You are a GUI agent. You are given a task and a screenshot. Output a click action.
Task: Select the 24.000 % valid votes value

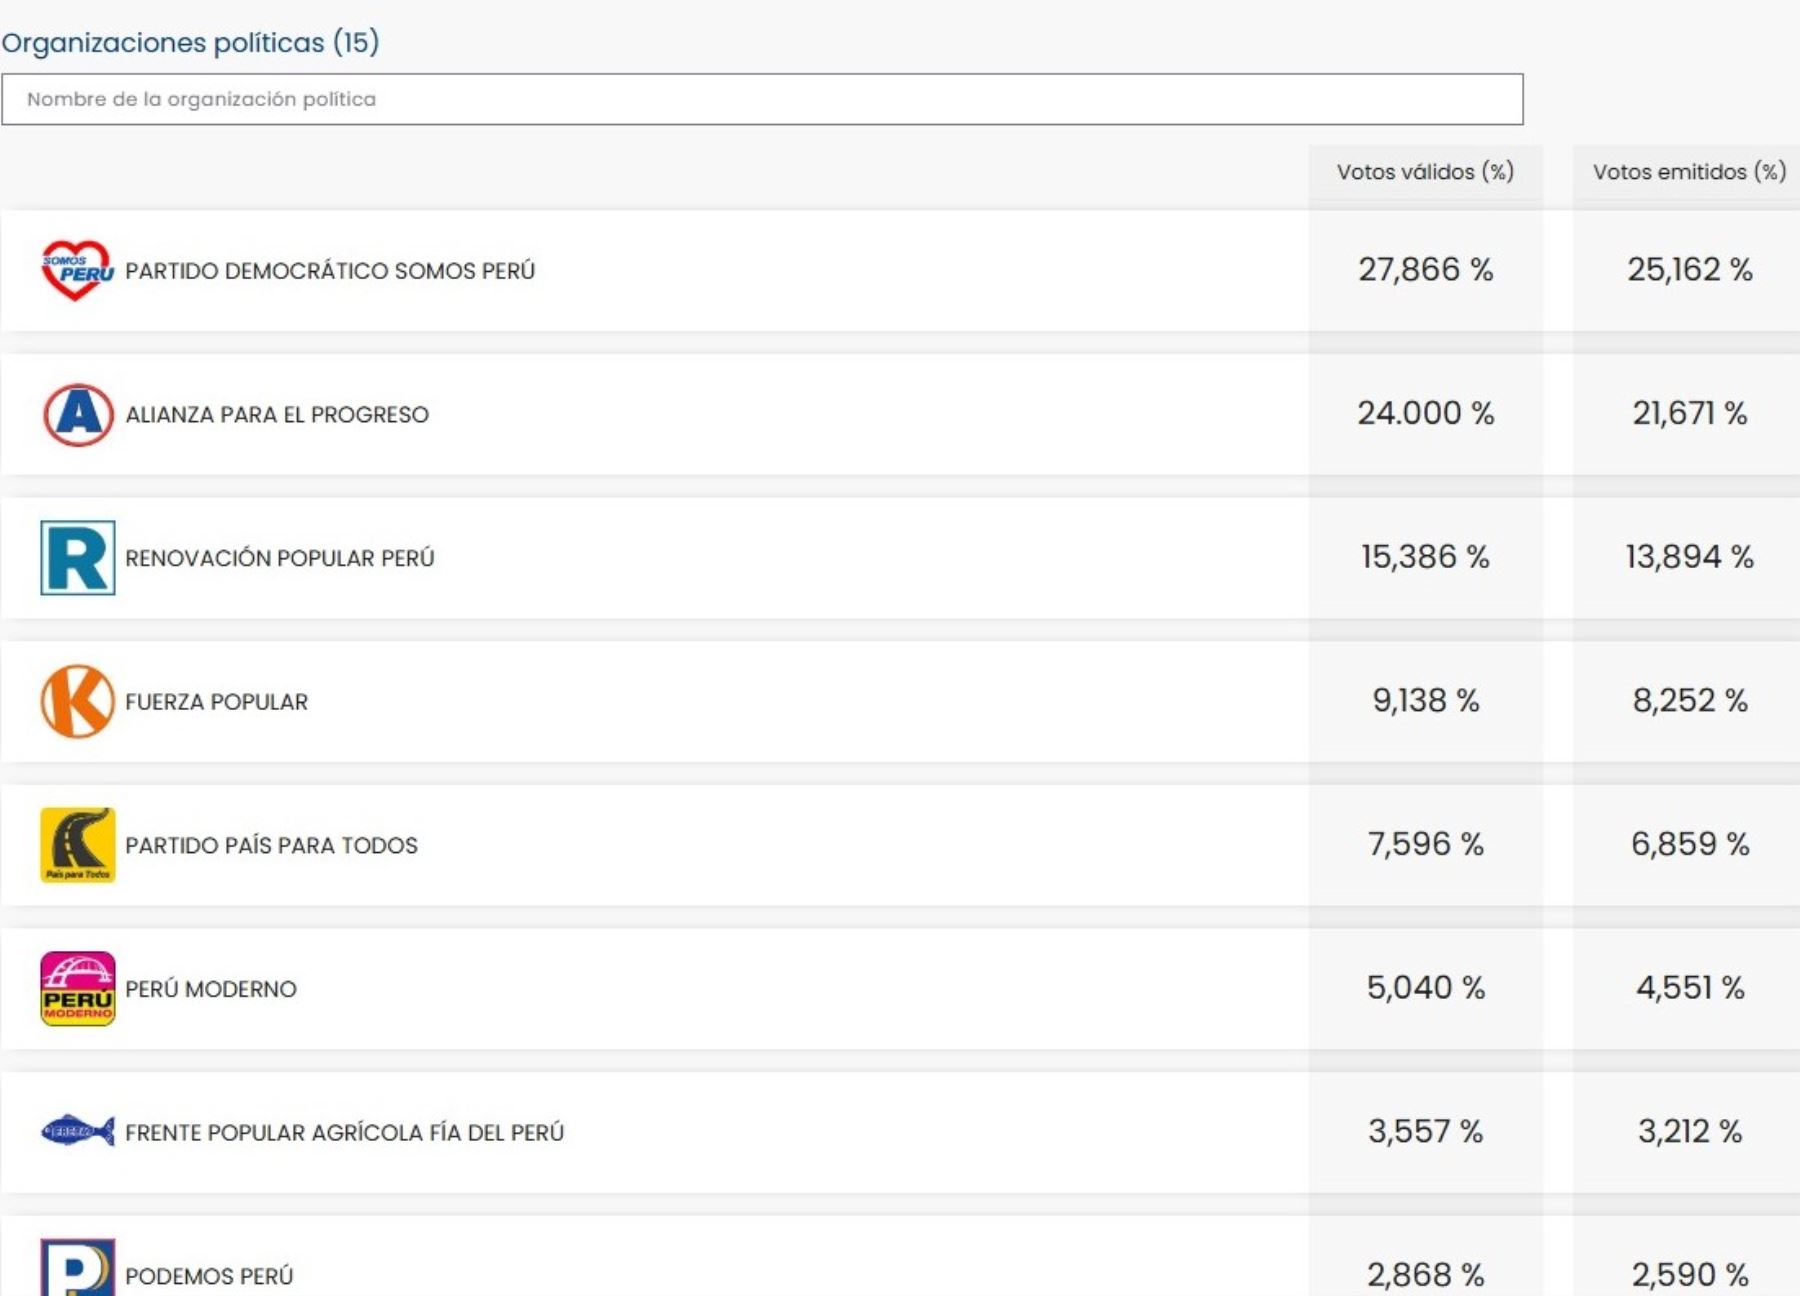tap(1425, 413)
